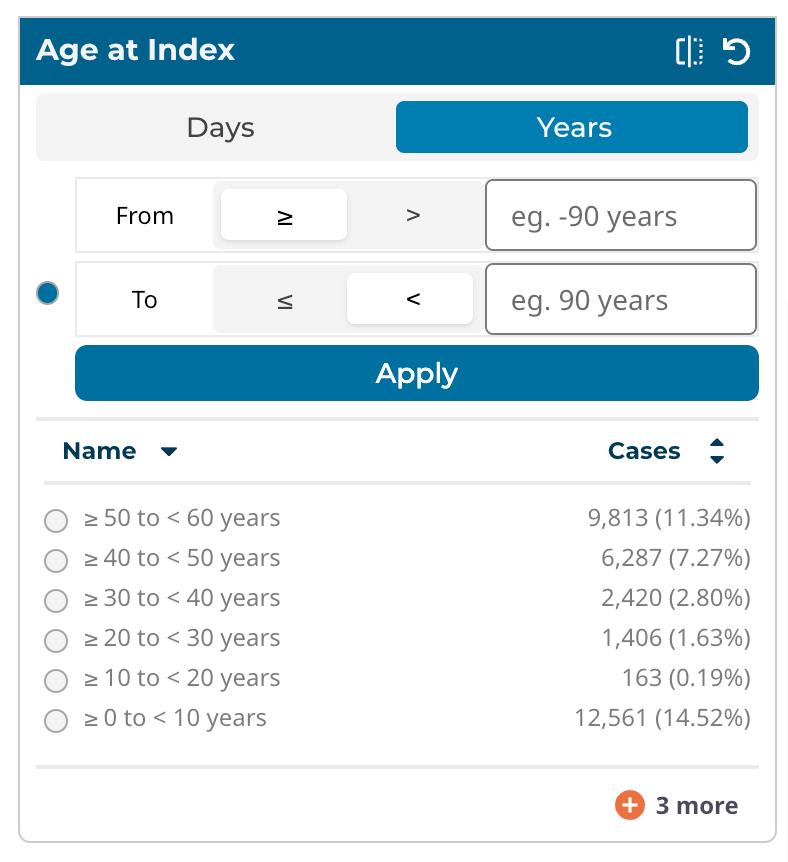The image size is (788, 862).
Task: Switch units to Days
Action: (220, 128)
